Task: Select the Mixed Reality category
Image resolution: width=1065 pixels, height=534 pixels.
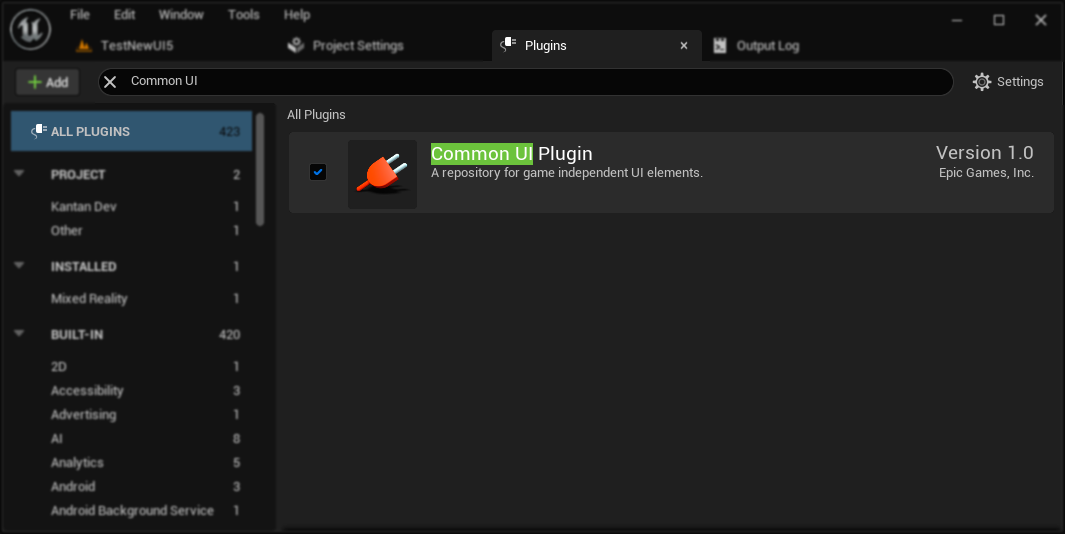Action: [132, 298]
